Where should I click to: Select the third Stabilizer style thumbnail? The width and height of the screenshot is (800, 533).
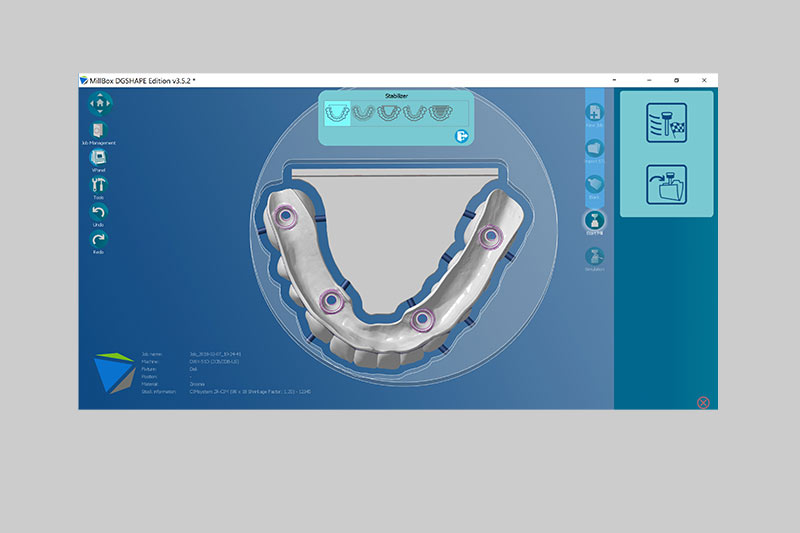tap(389, 113)
